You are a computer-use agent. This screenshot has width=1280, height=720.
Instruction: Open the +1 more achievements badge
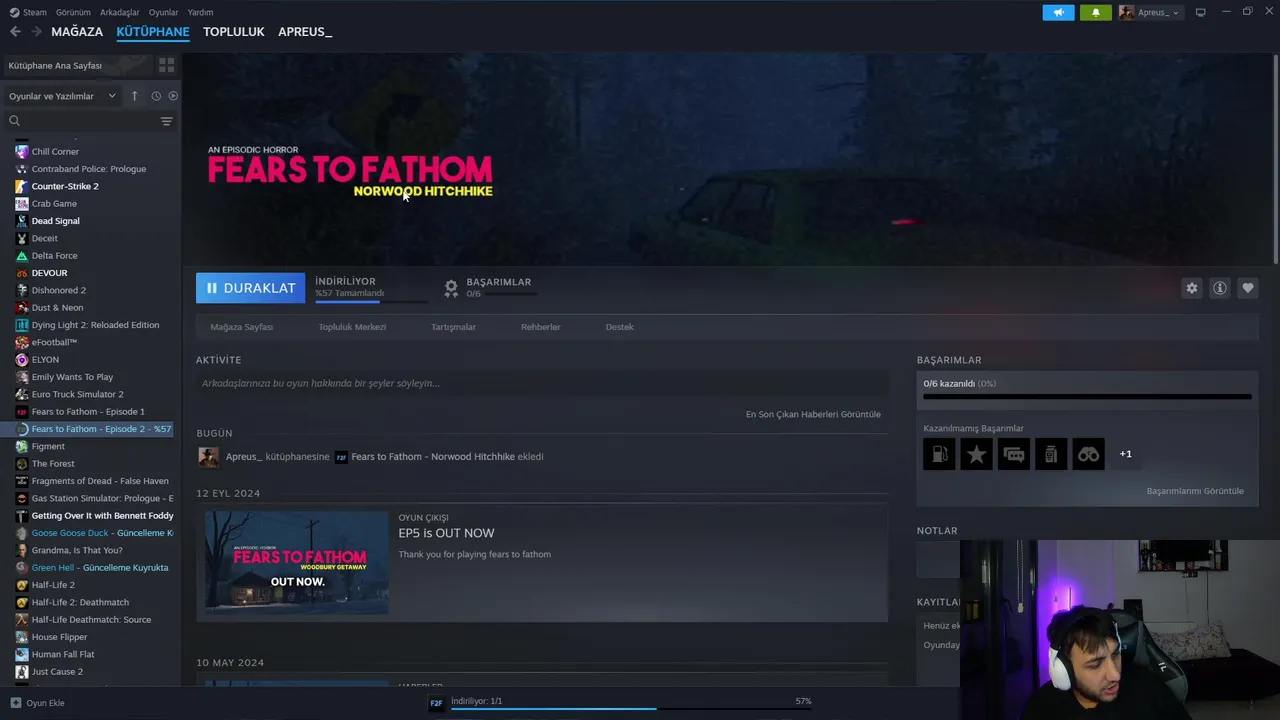(1126, 454)
